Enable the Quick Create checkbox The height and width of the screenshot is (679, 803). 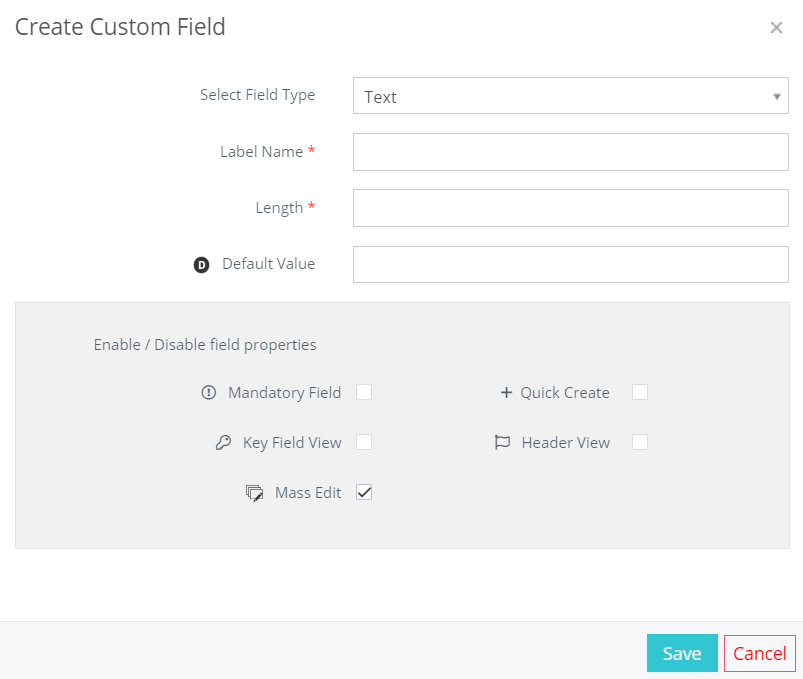pos(640,392)
